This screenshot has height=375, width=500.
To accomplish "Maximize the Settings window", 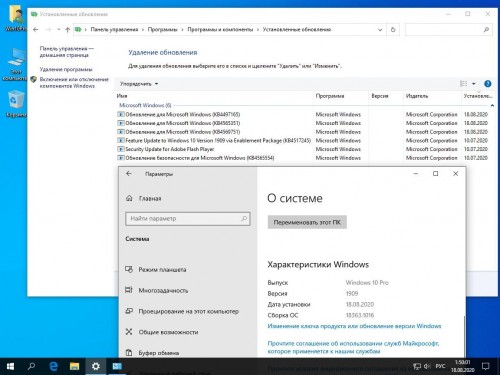I will (435, 174).
